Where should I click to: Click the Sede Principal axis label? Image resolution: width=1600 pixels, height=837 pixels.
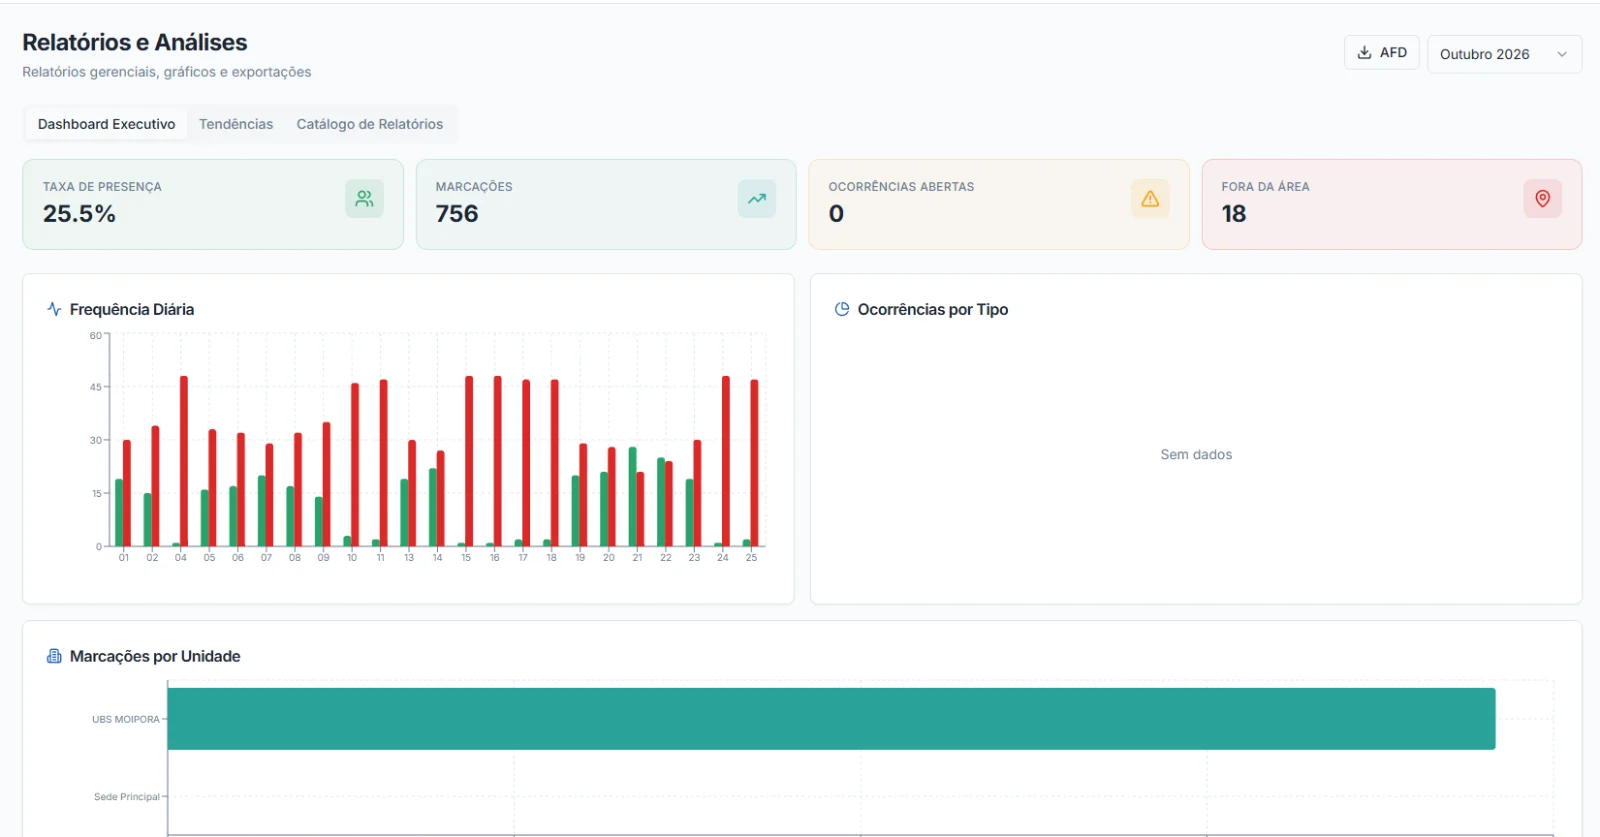coord(127,797)
